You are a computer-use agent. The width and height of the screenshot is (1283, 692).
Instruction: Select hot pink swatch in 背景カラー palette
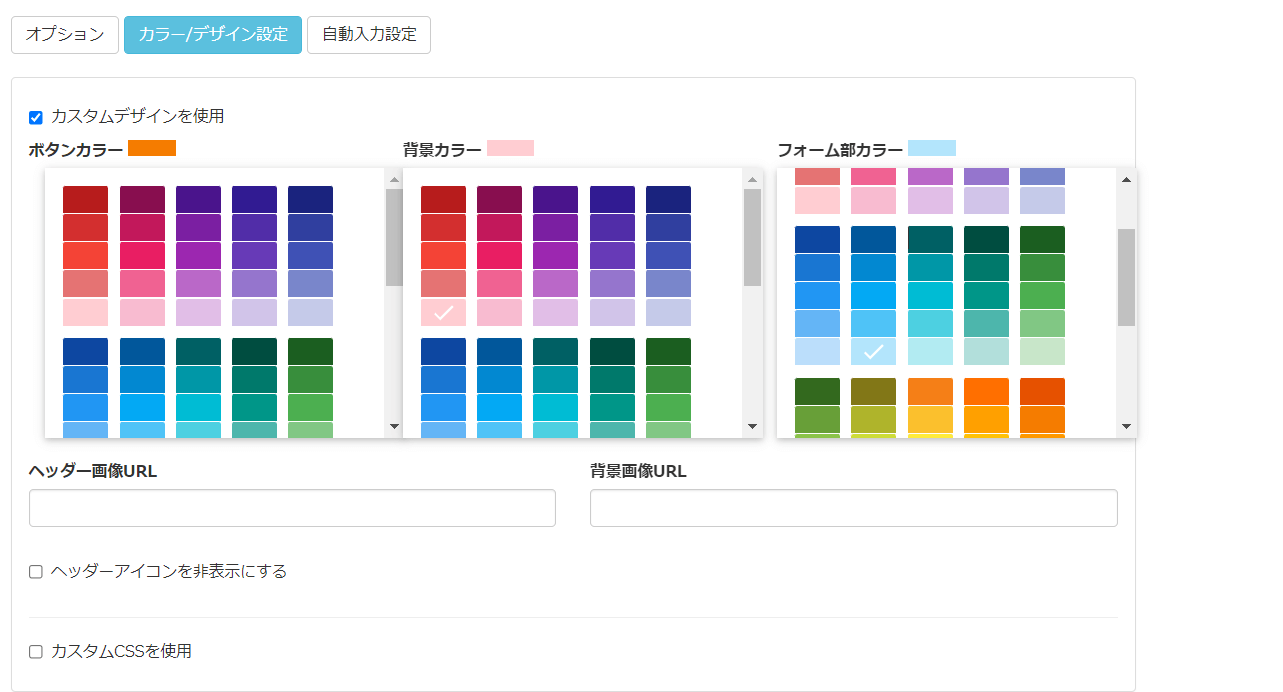[499, 256]
